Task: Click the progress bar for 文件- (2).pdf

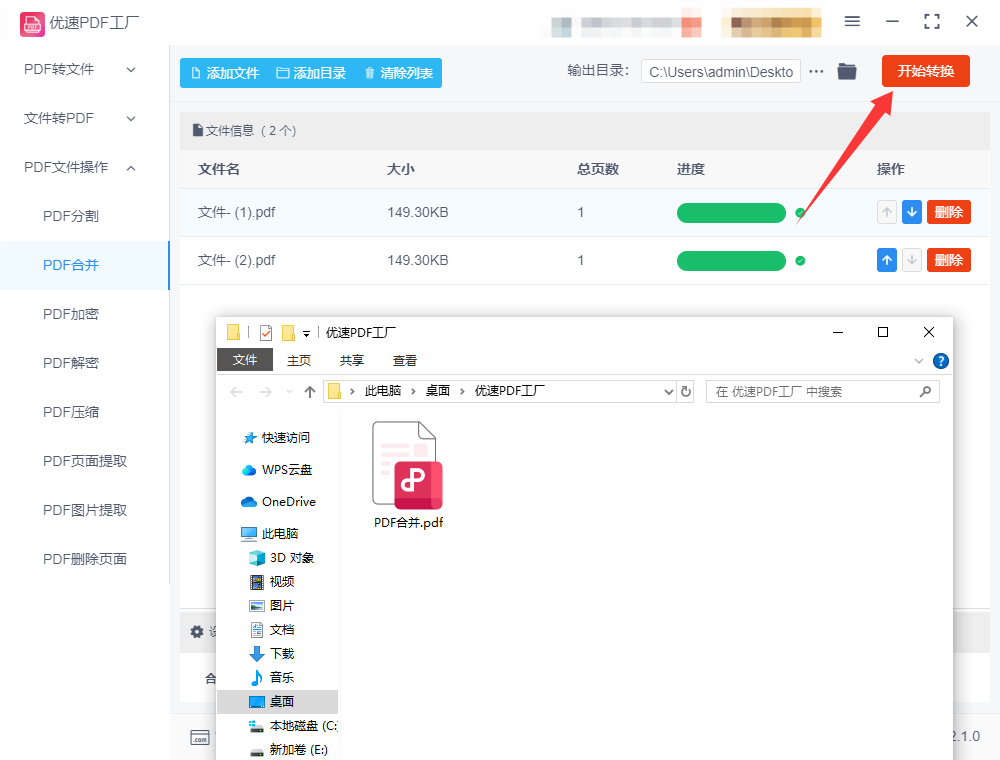Action: click(x=731, y=261)
